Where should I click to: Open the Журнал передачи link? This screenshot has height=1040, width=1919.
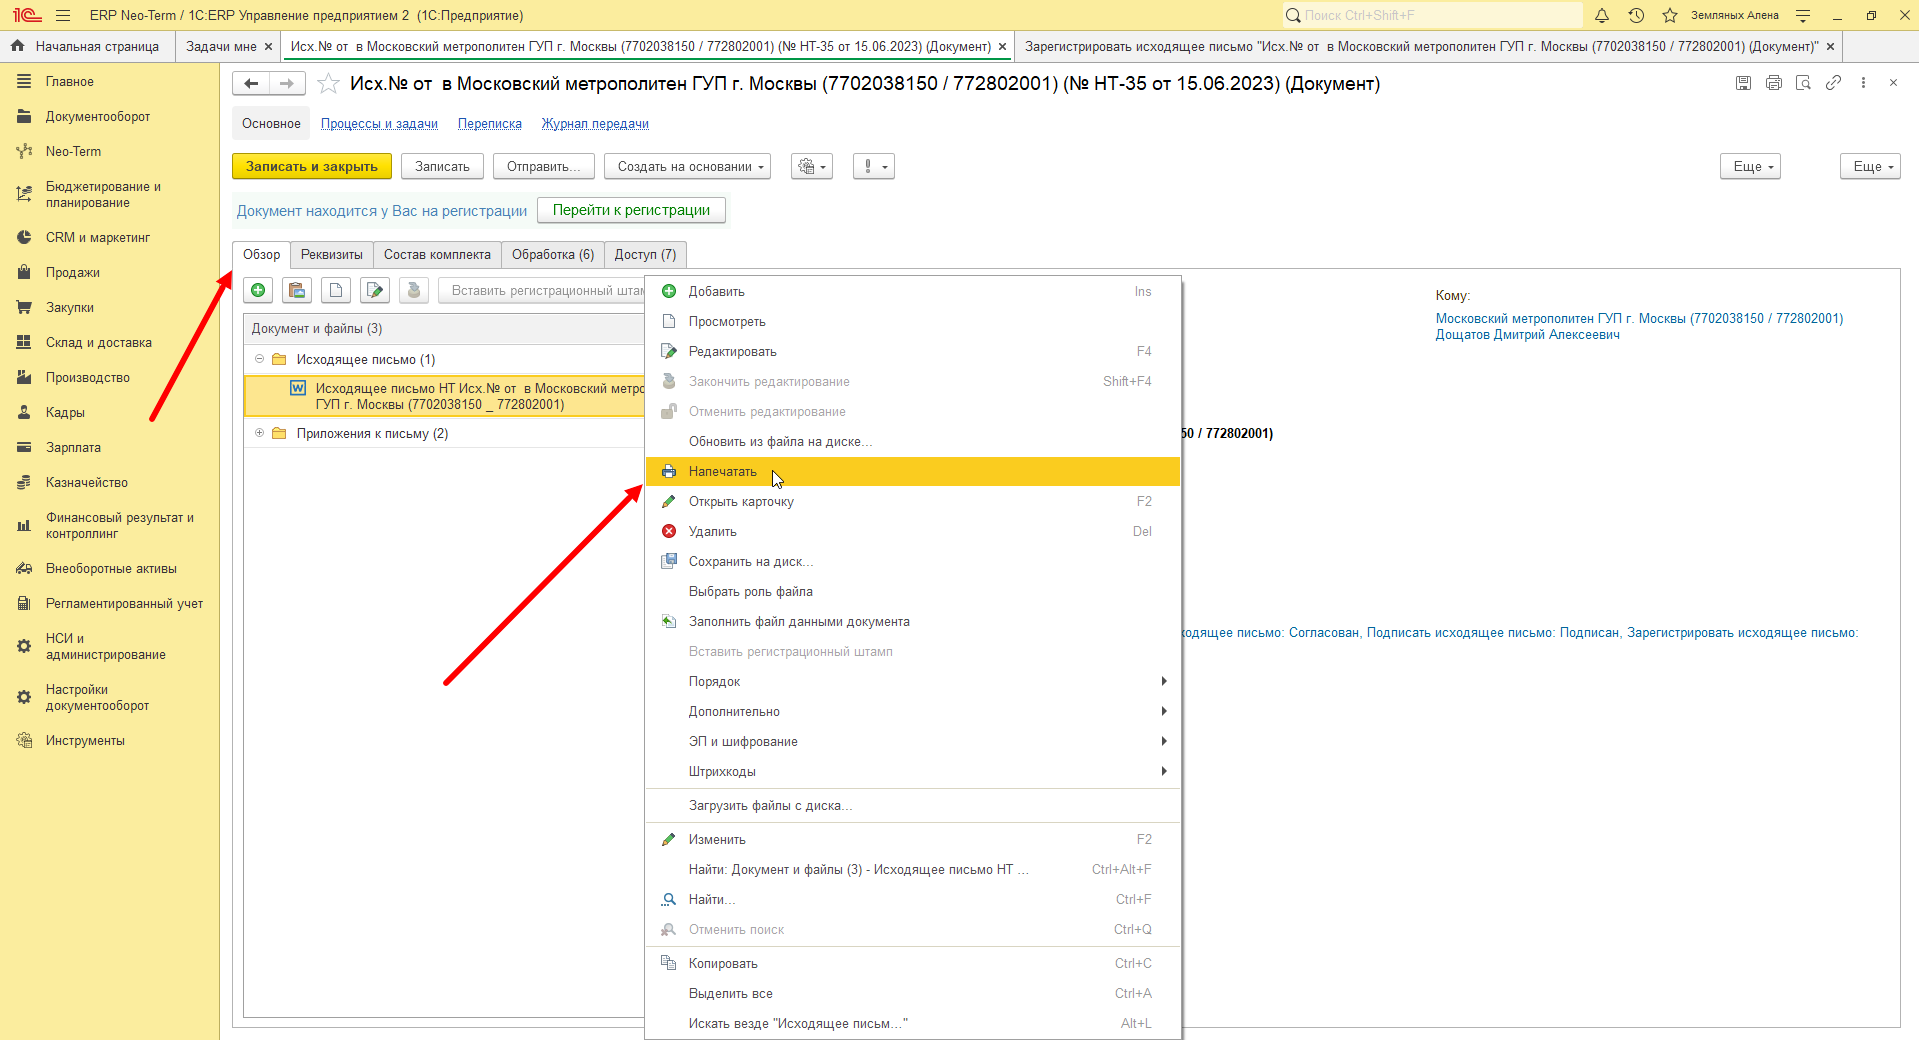(x=595, y=124)
